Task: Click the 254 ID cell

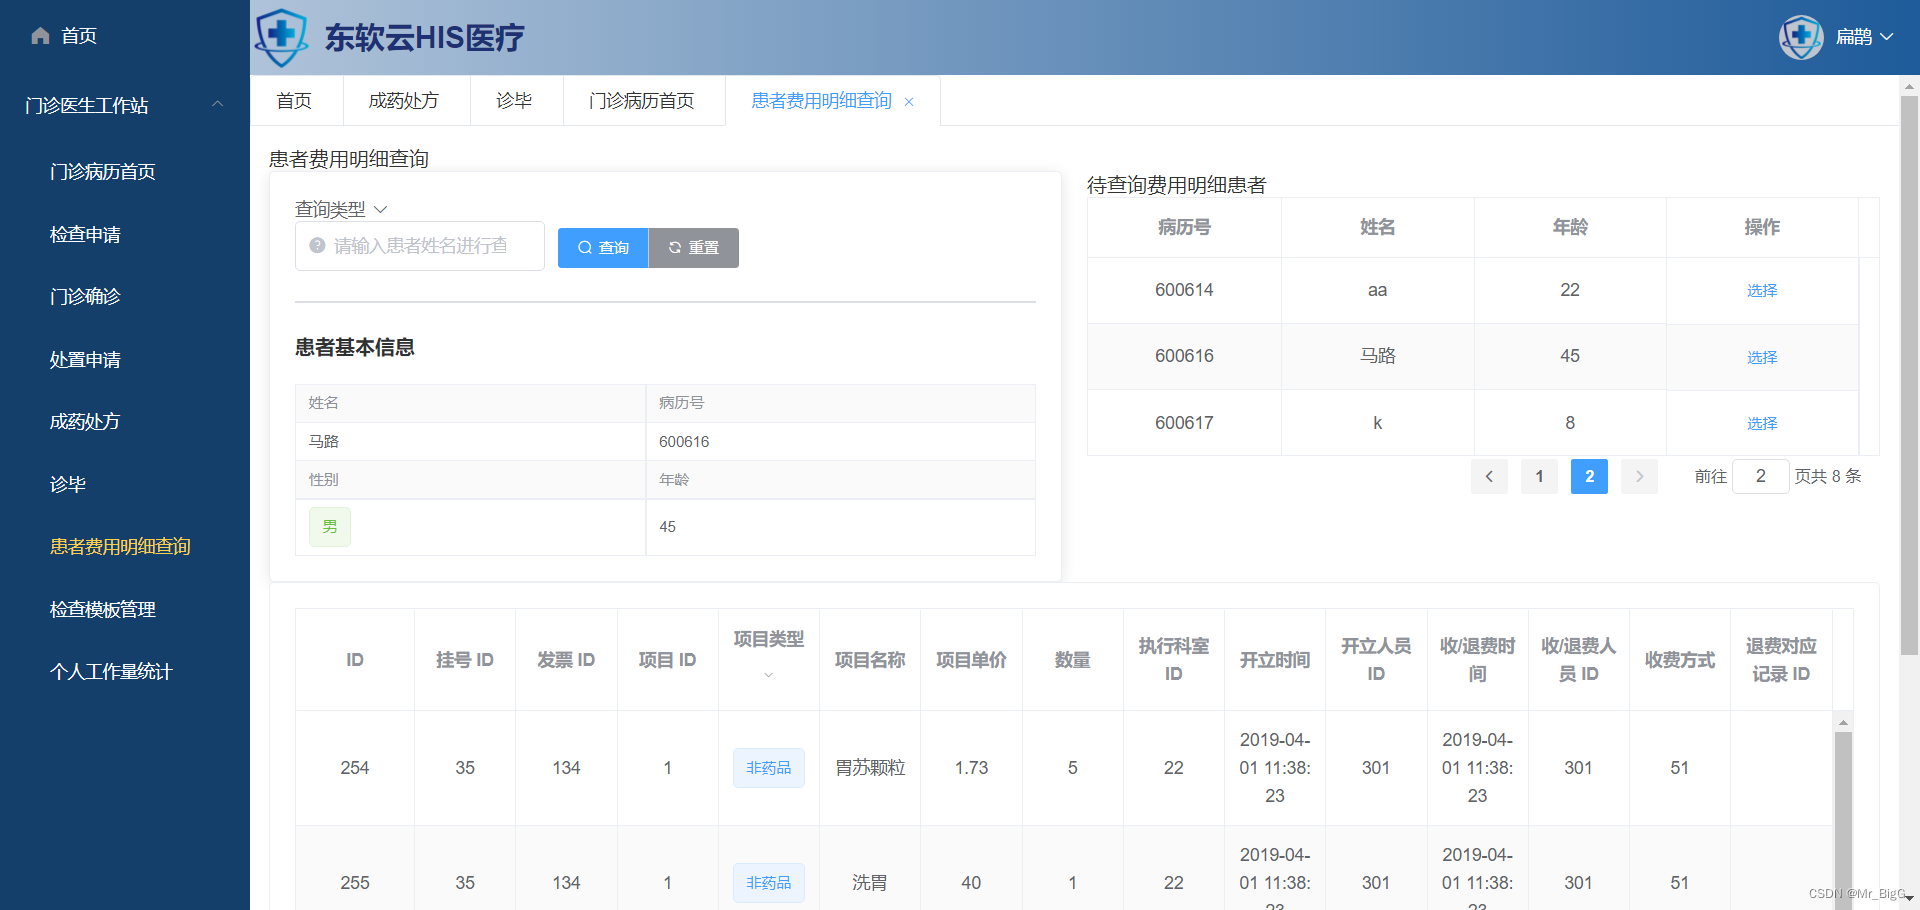Action: click(x=355, y=768)
